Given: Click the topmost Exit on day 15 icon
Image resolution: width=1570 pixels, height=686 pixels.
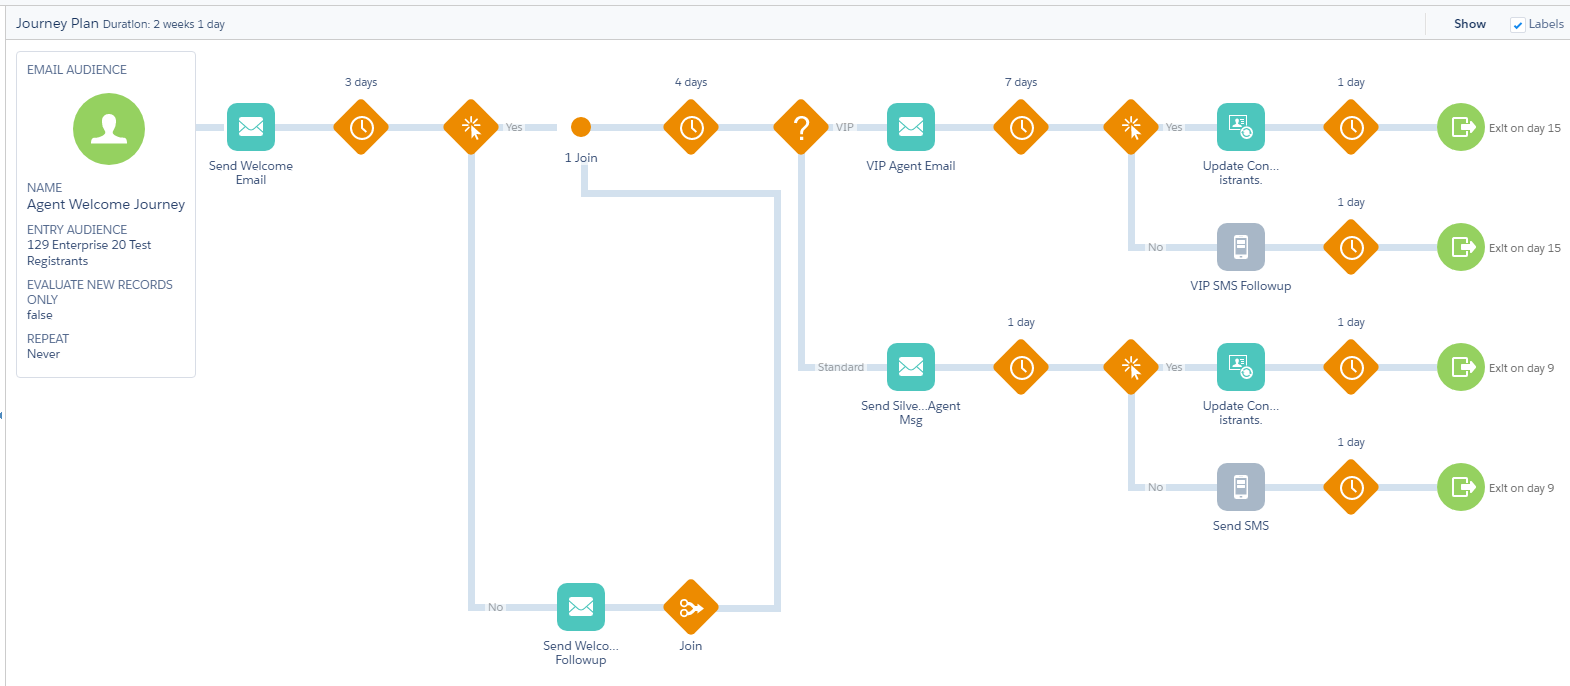Looking at the screenshot, I should pos(1461,127).
